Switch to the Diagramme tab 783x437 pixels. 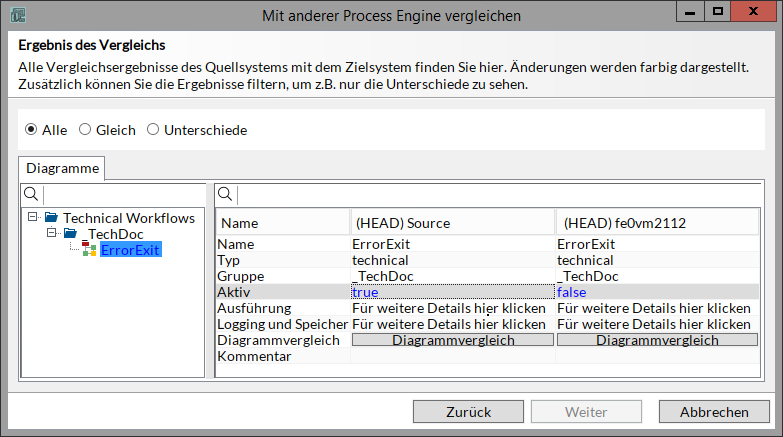(x=62, y=168)
